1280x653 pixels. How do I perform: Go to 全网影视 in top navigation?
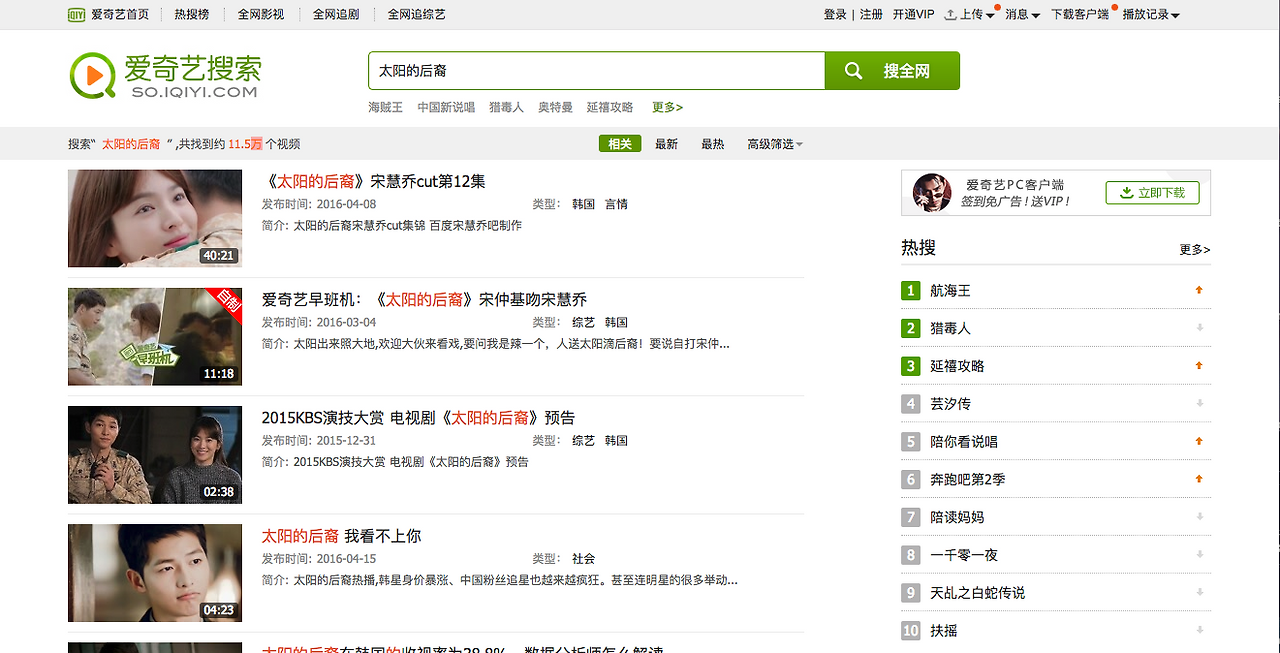(261, 15)
